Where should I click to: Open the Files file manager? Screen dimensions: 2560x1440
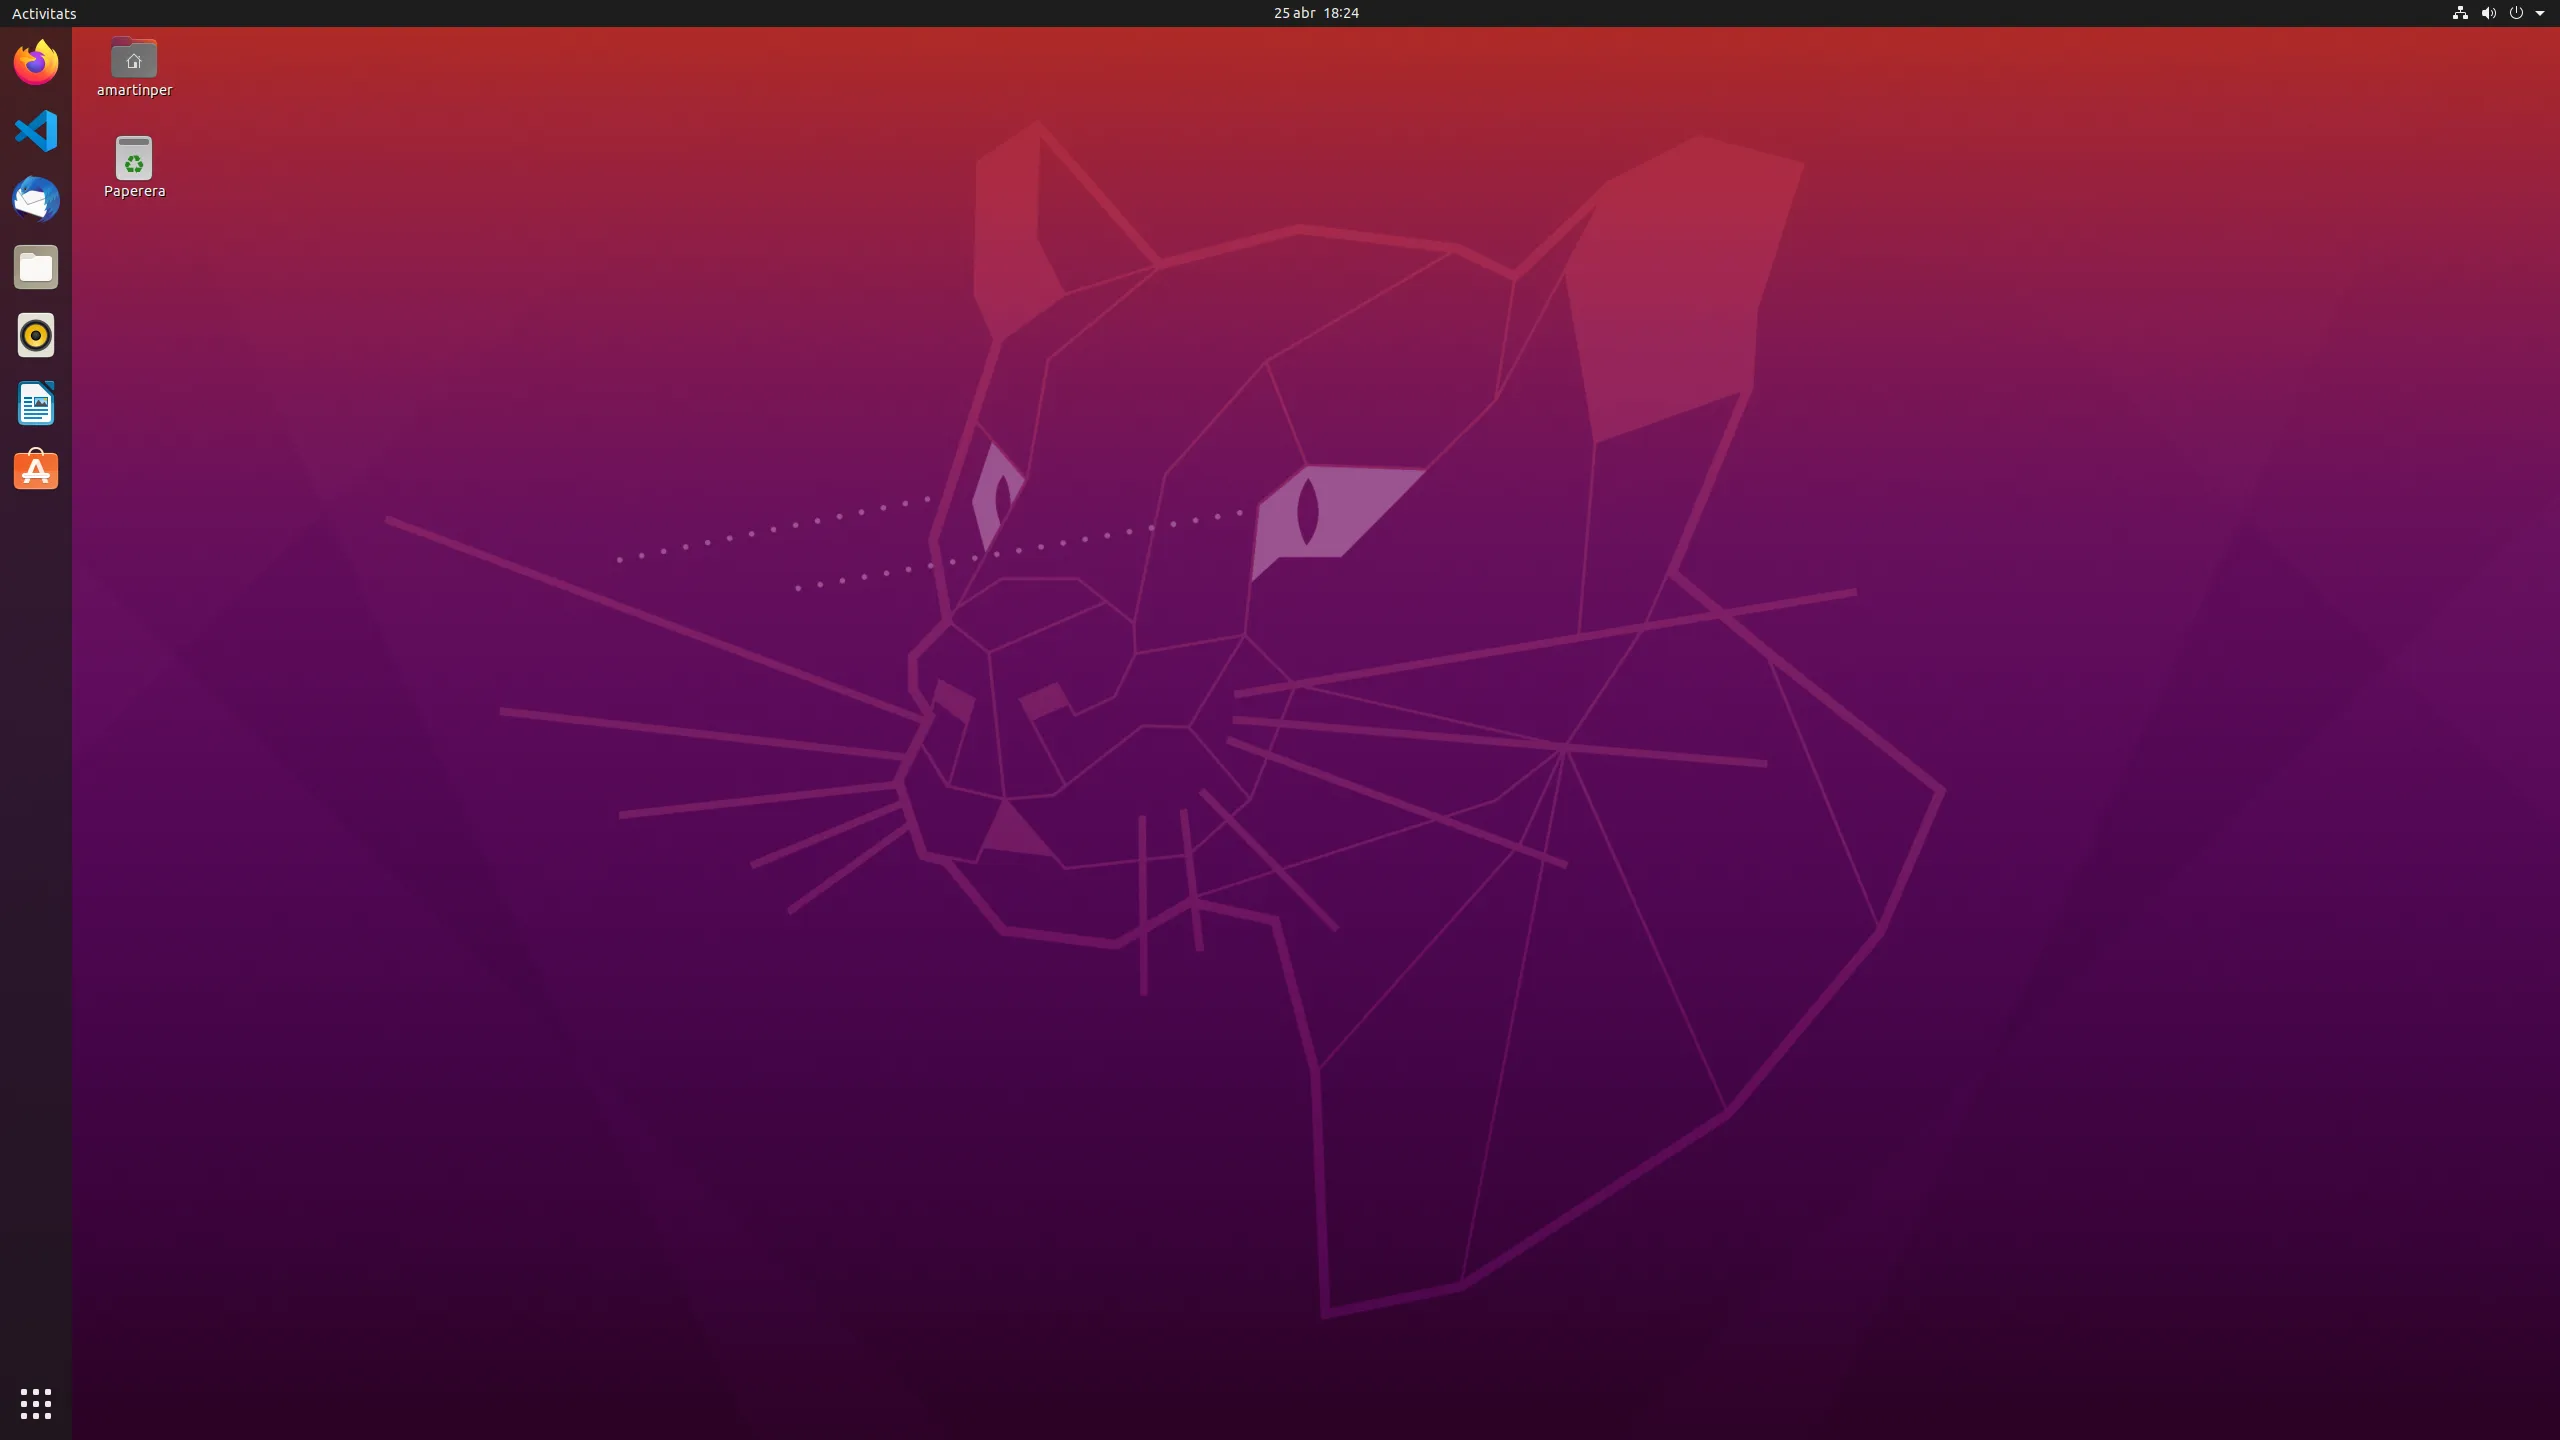tap(36, 267)
